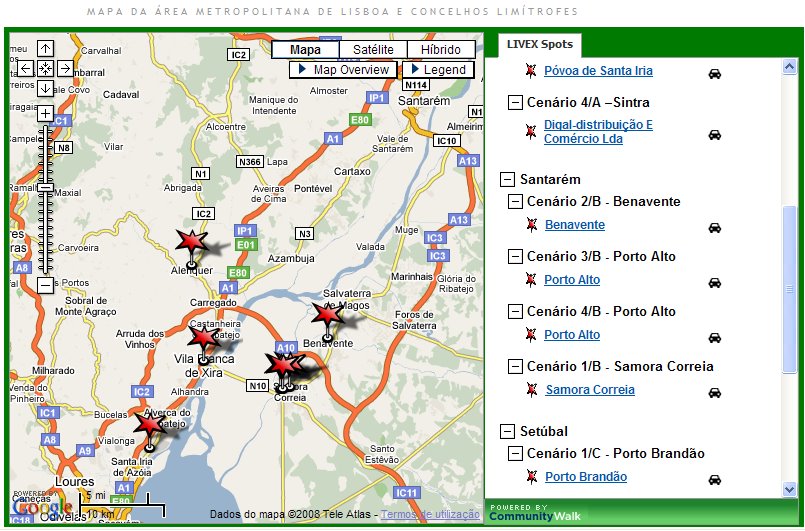The image size is (805, 531).
Task: Open the Porto Alto link under Cenário 3/B
Action: coord(572,280)
